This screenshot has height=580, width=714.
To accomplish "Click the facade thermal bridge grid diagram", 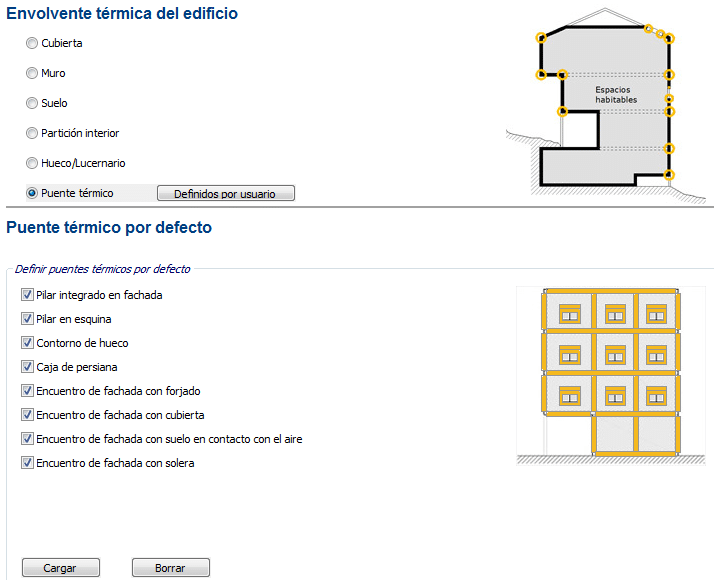I will click(610, 374).
